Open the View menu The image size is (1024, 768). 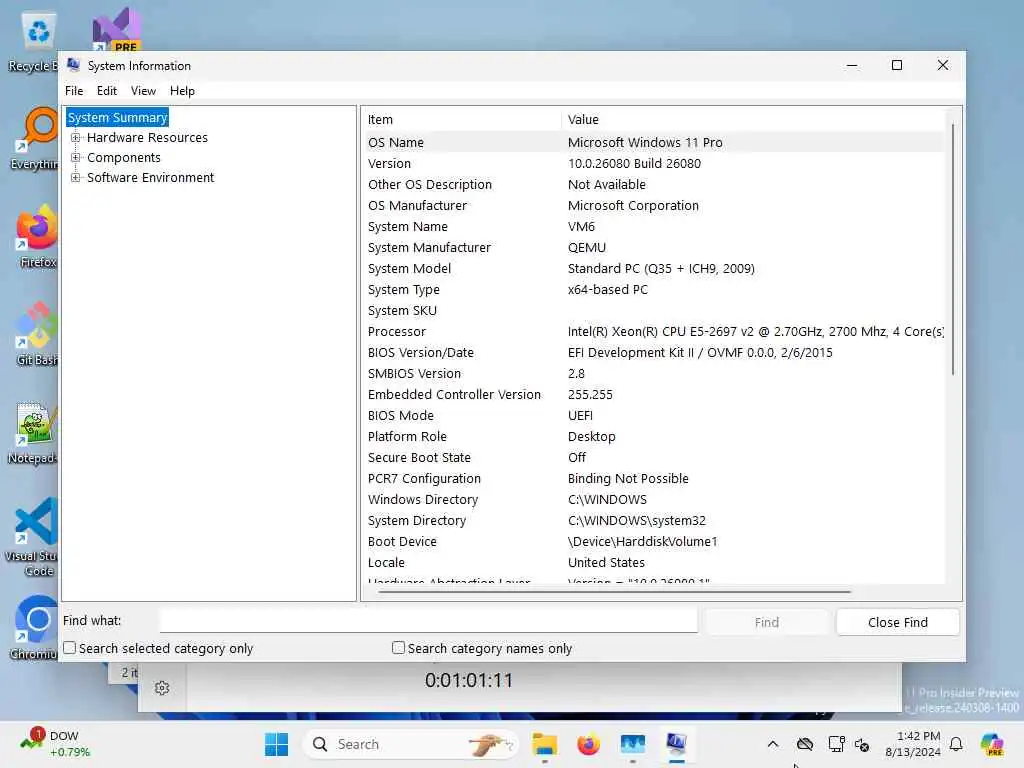143,91
